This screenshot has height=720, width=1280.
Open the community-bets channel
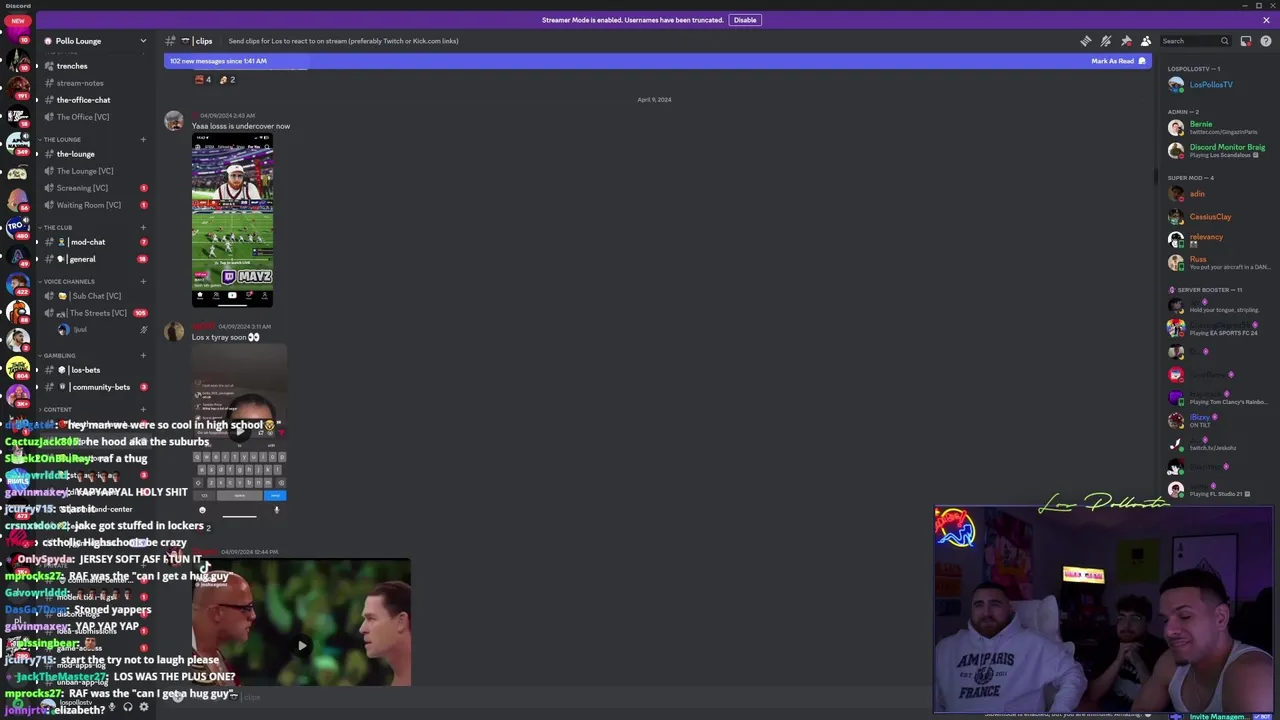(93, 387)
